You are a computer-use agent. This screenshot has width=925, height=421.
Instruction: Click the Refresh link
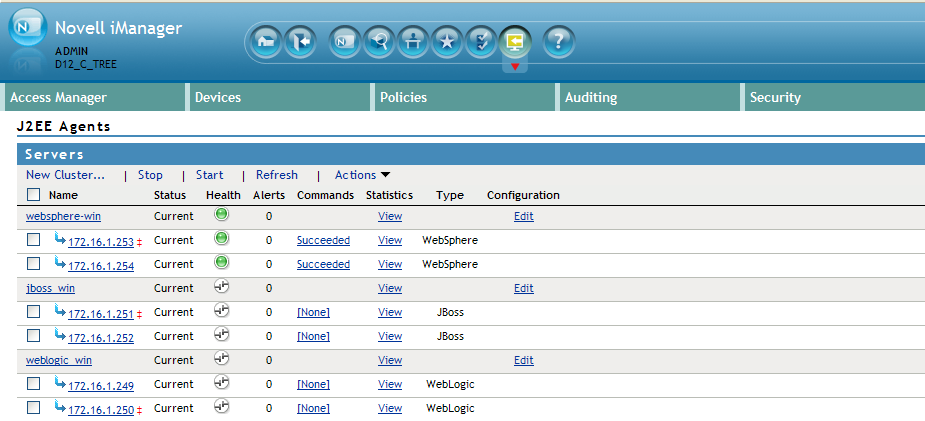[277, 175]
